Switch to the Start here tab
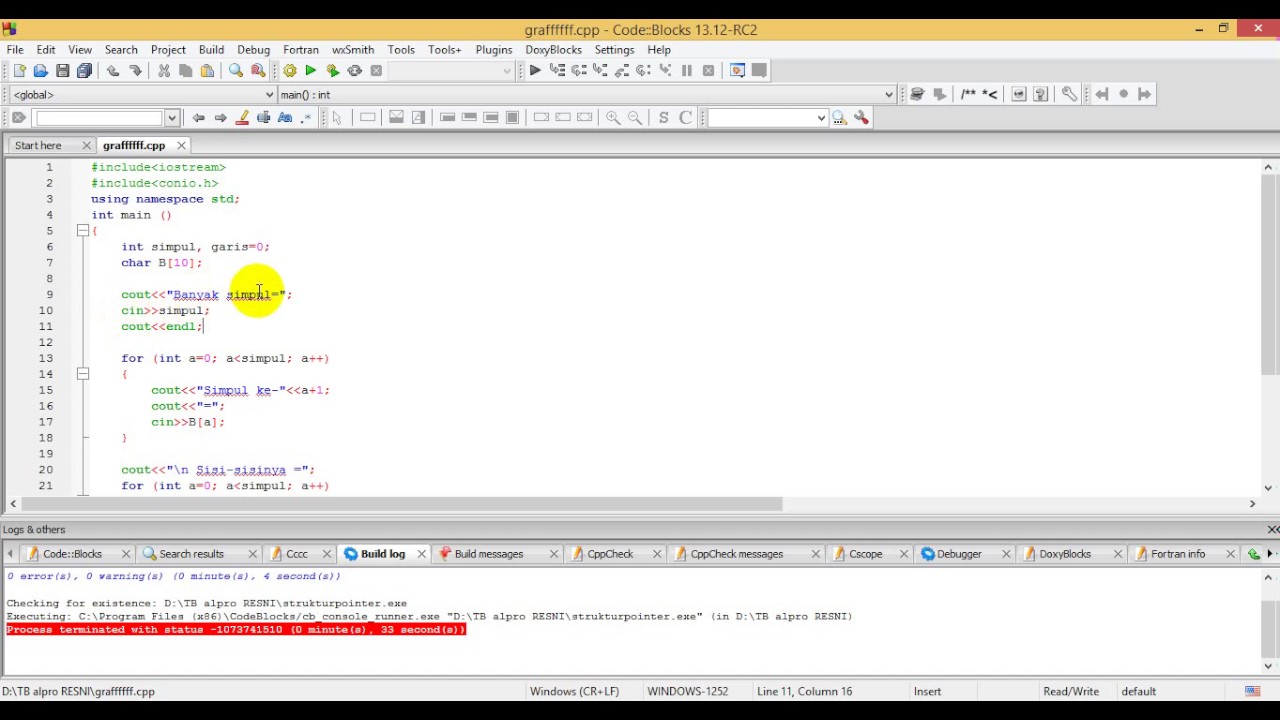 click(x=38, y=145)
